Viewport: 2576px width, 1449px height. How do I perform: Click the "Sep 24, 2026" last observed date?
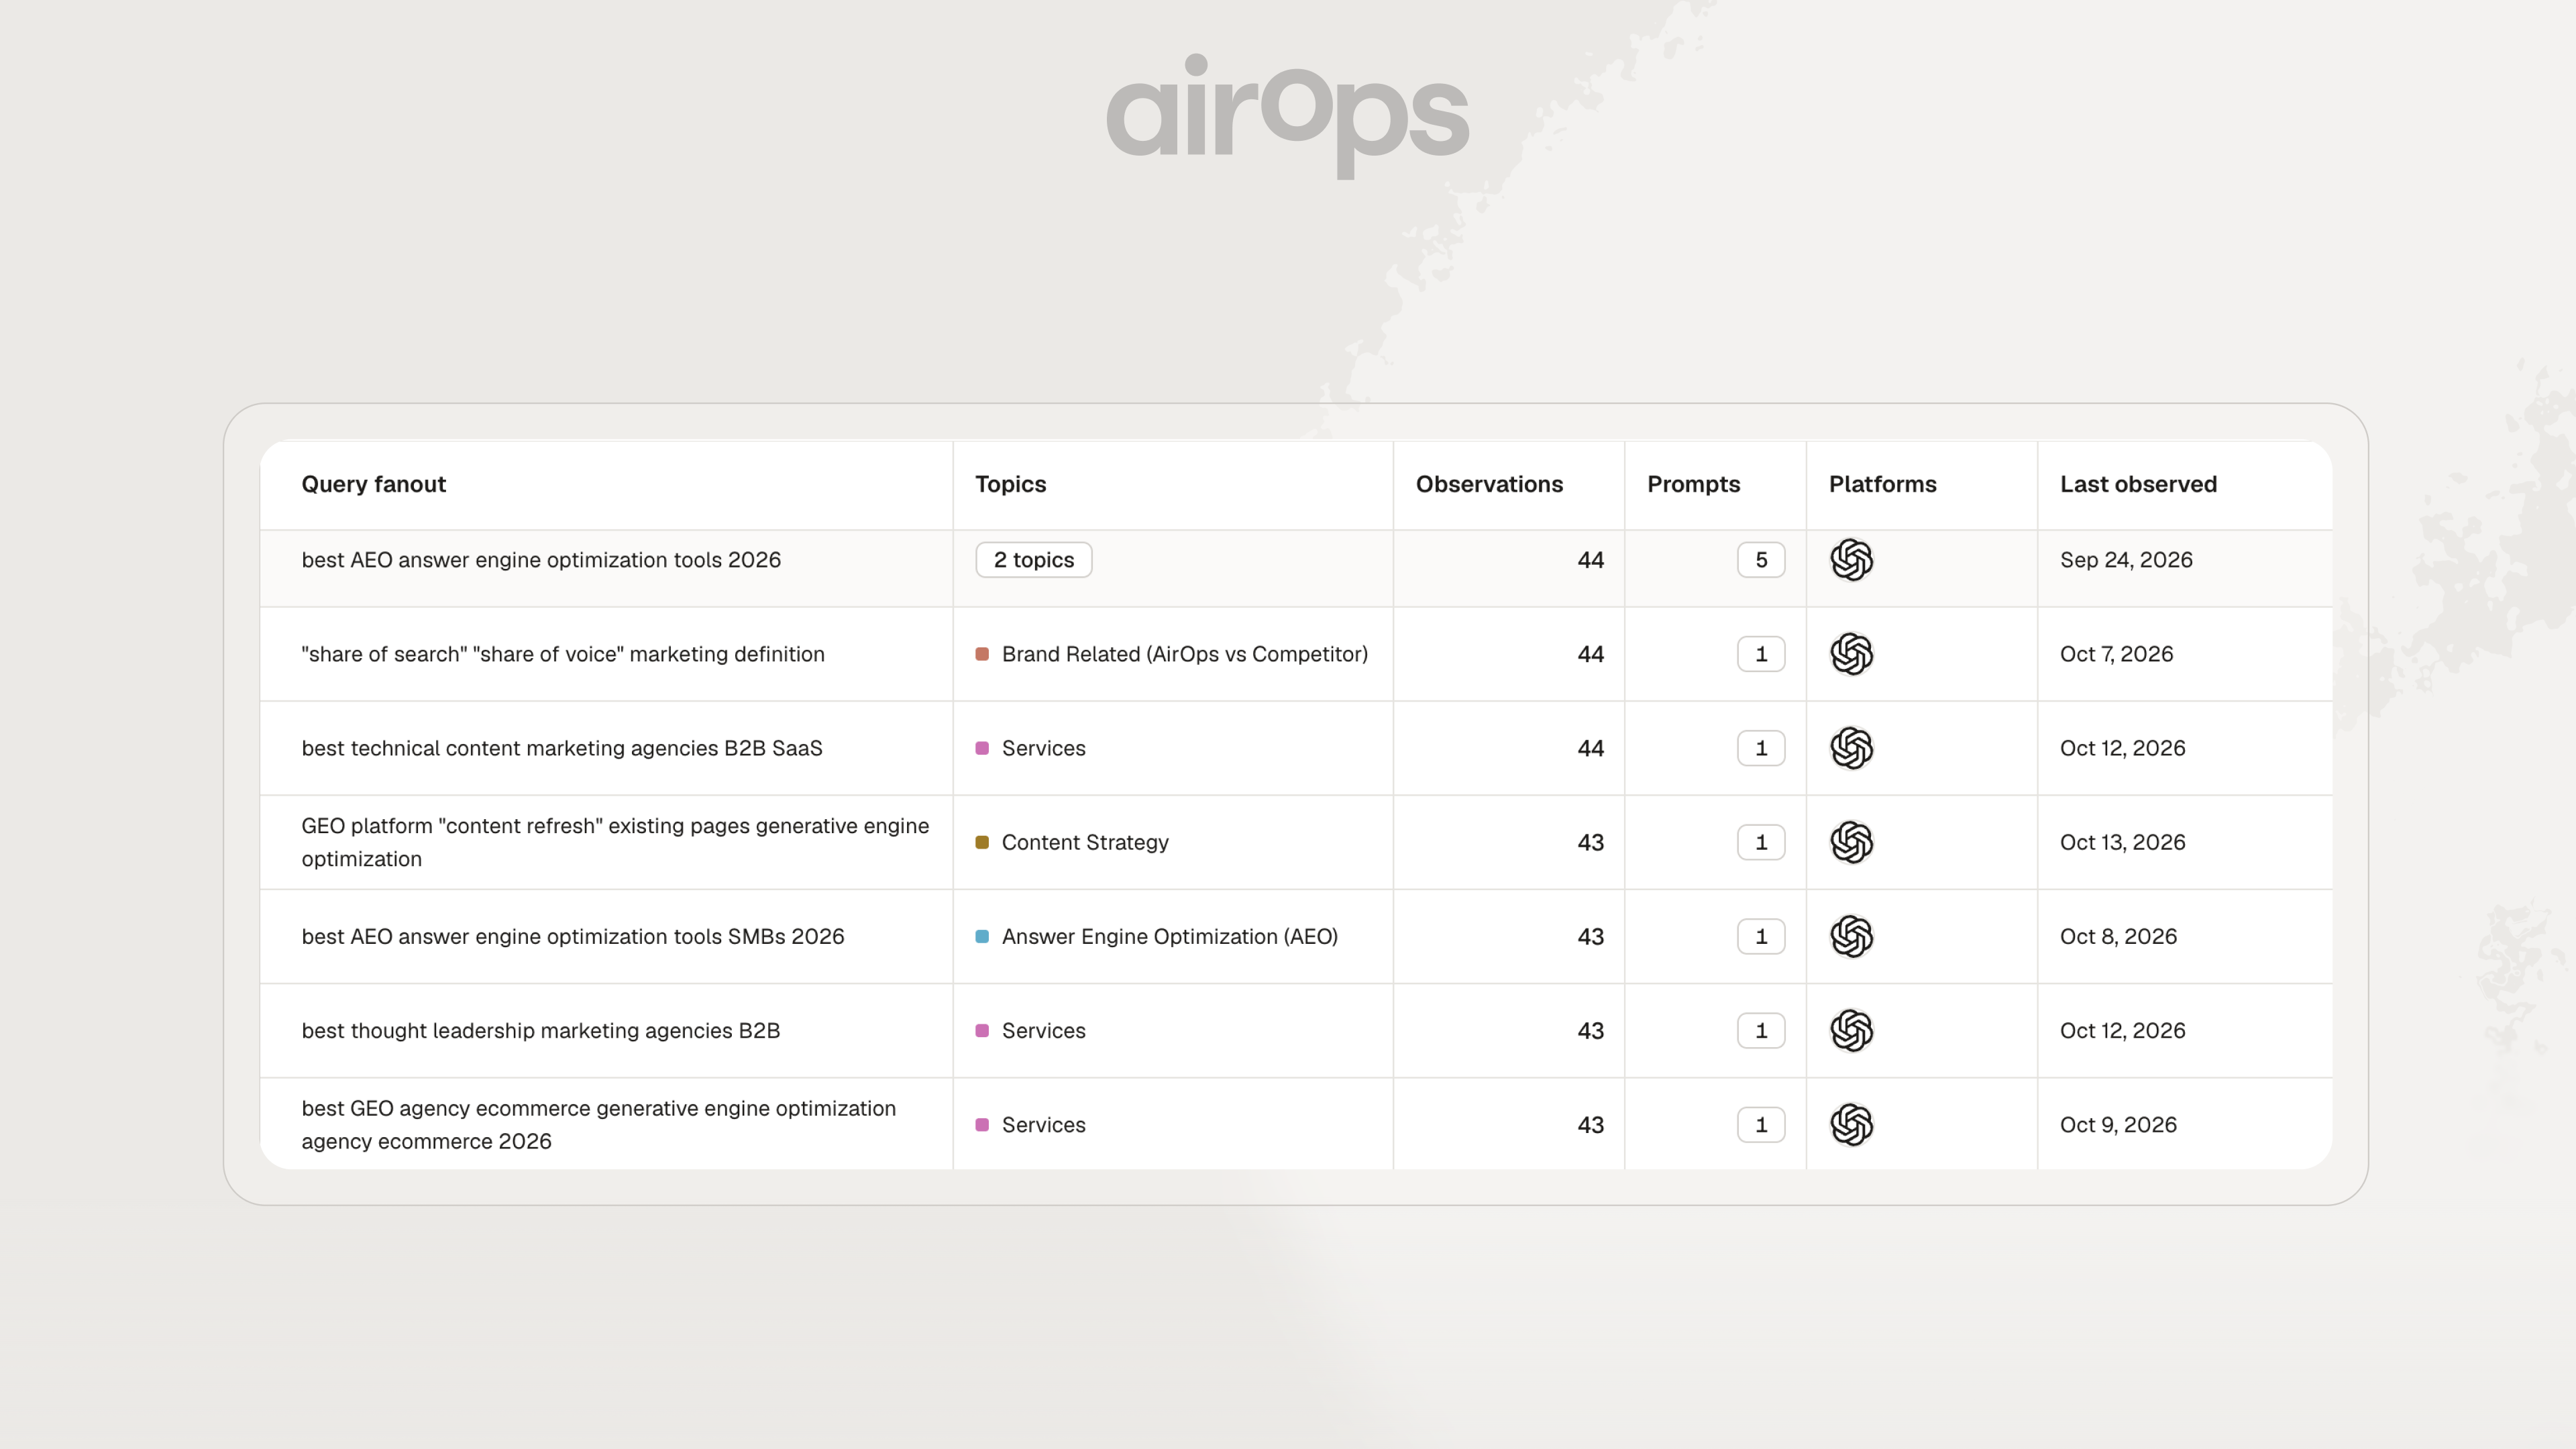coord(2126,560)
